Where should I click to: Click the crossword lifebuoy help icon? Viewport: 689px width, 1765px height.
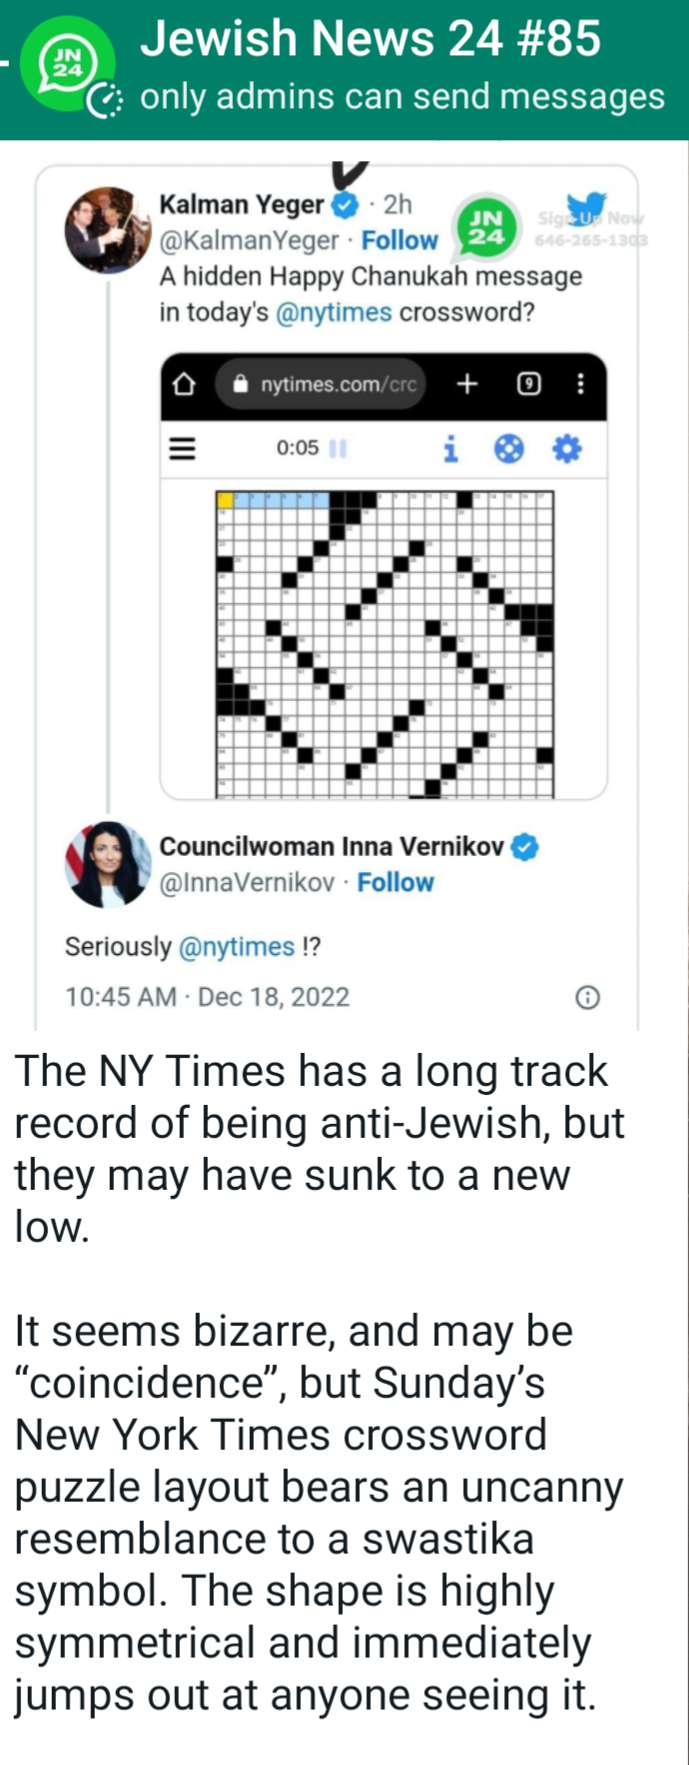point(509,450)
